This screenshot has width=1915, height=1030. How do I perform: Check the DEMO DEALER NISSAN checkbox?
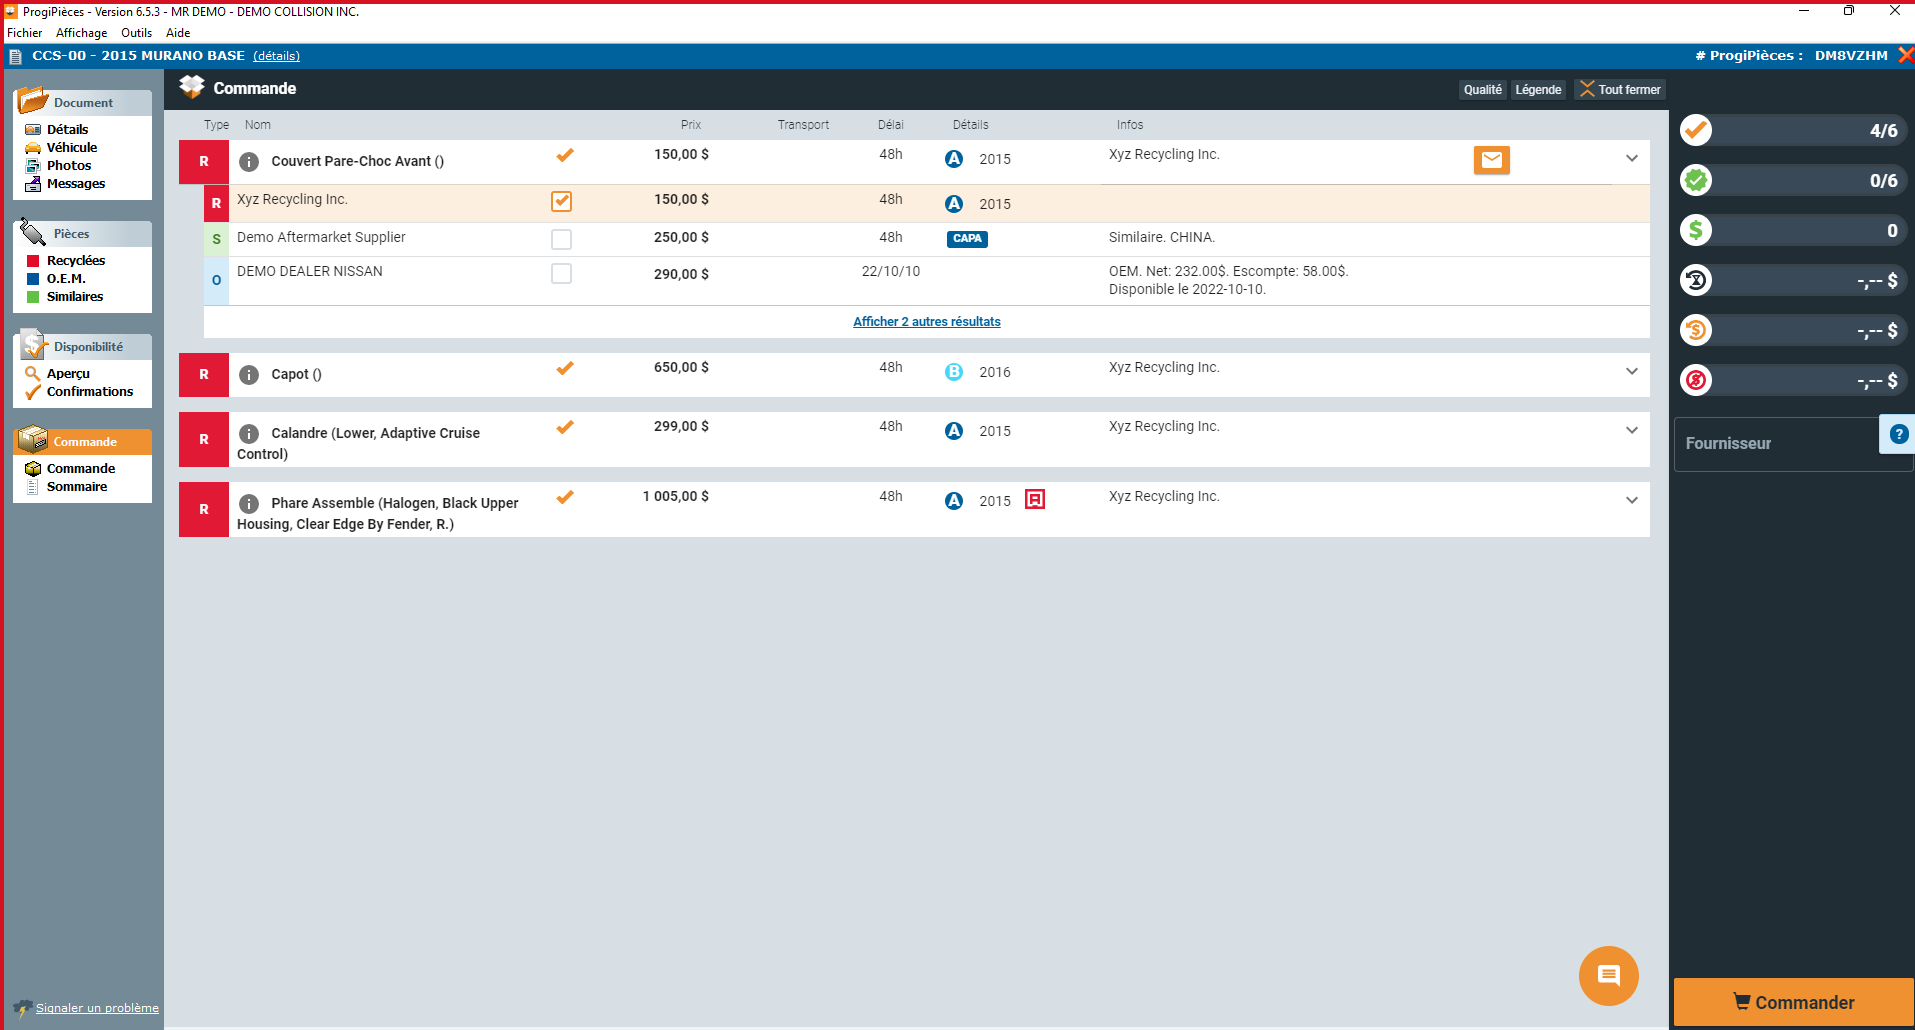pos(562,273)
